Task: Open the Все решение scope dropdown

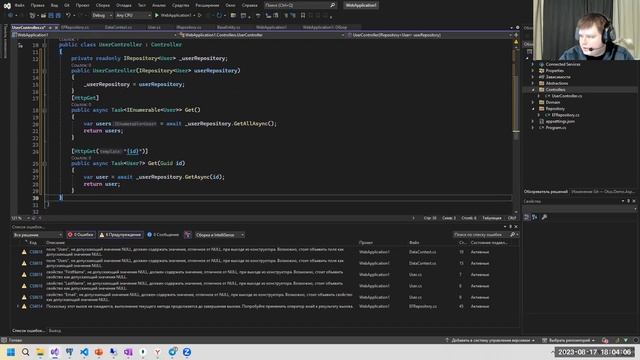Action: point(38,235)
